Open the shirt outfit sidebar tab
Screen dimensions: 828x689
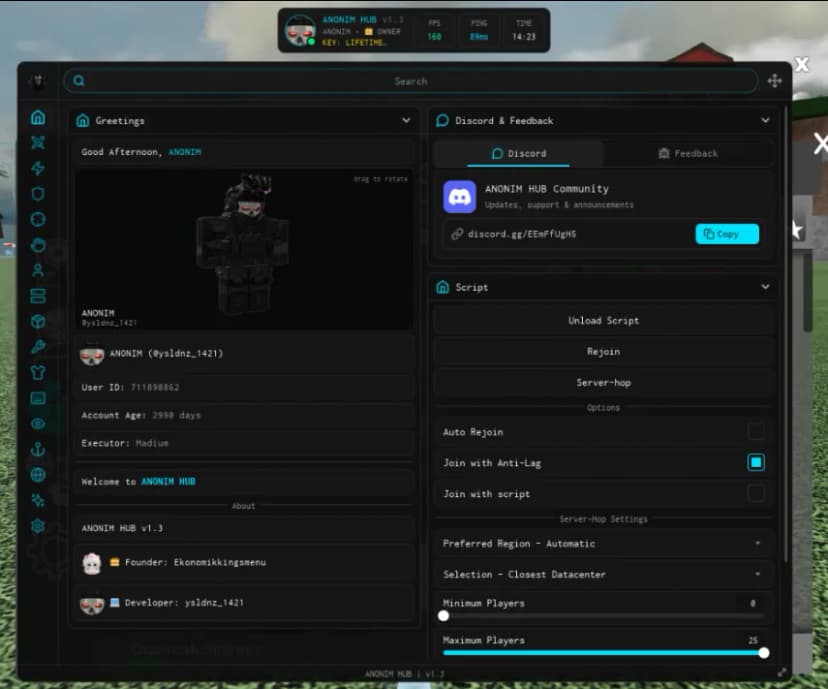coord(38,373)
